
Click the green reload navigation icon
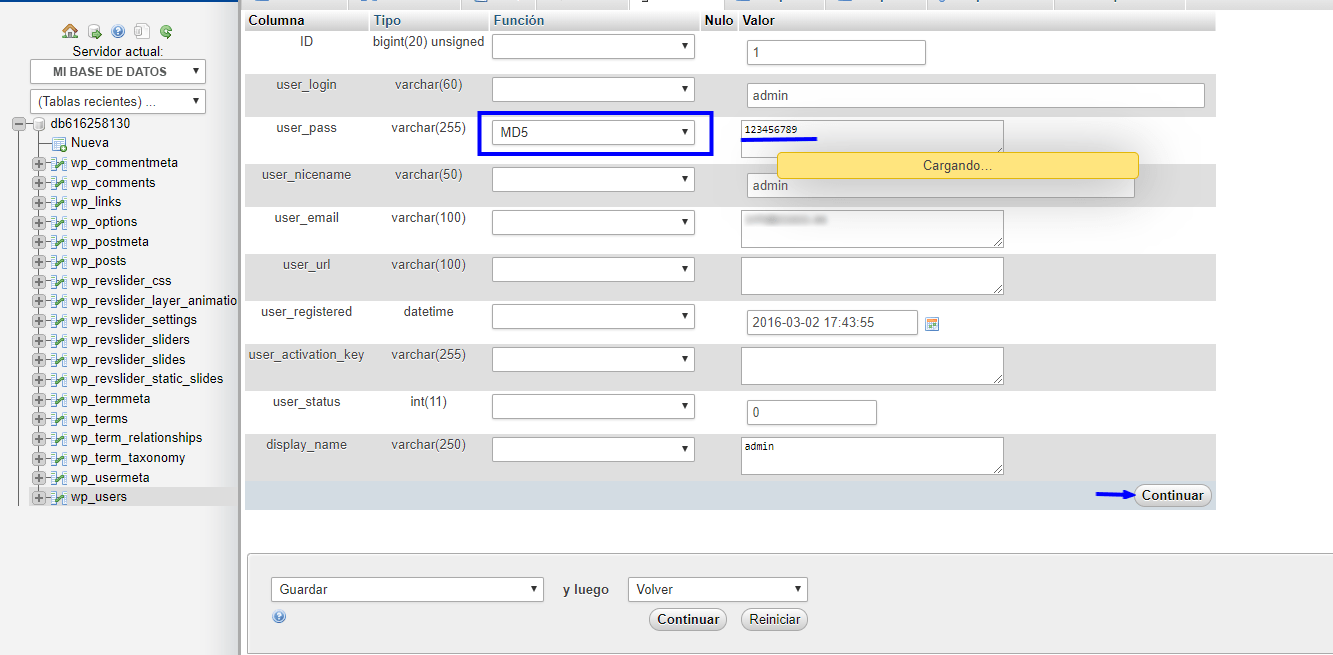pos(166,31)
